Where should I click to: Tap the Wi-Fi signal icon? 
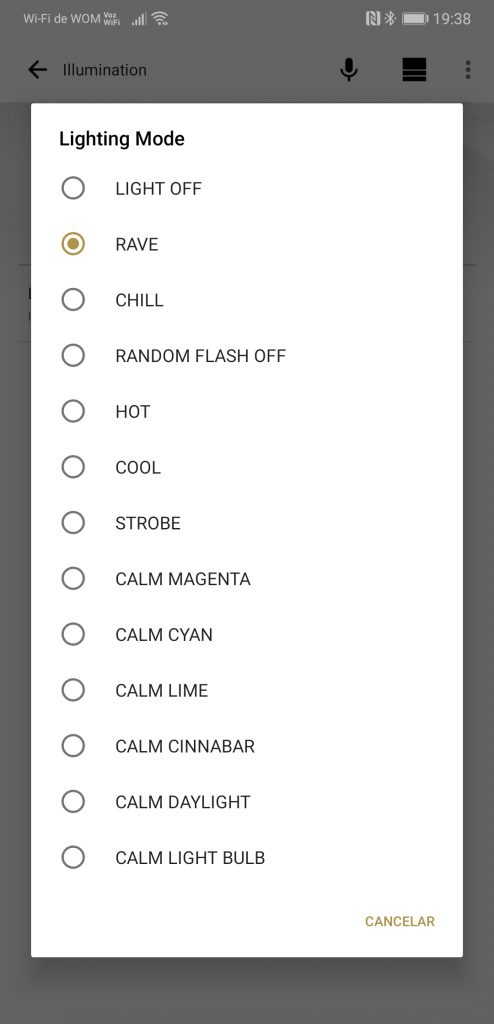160,19
